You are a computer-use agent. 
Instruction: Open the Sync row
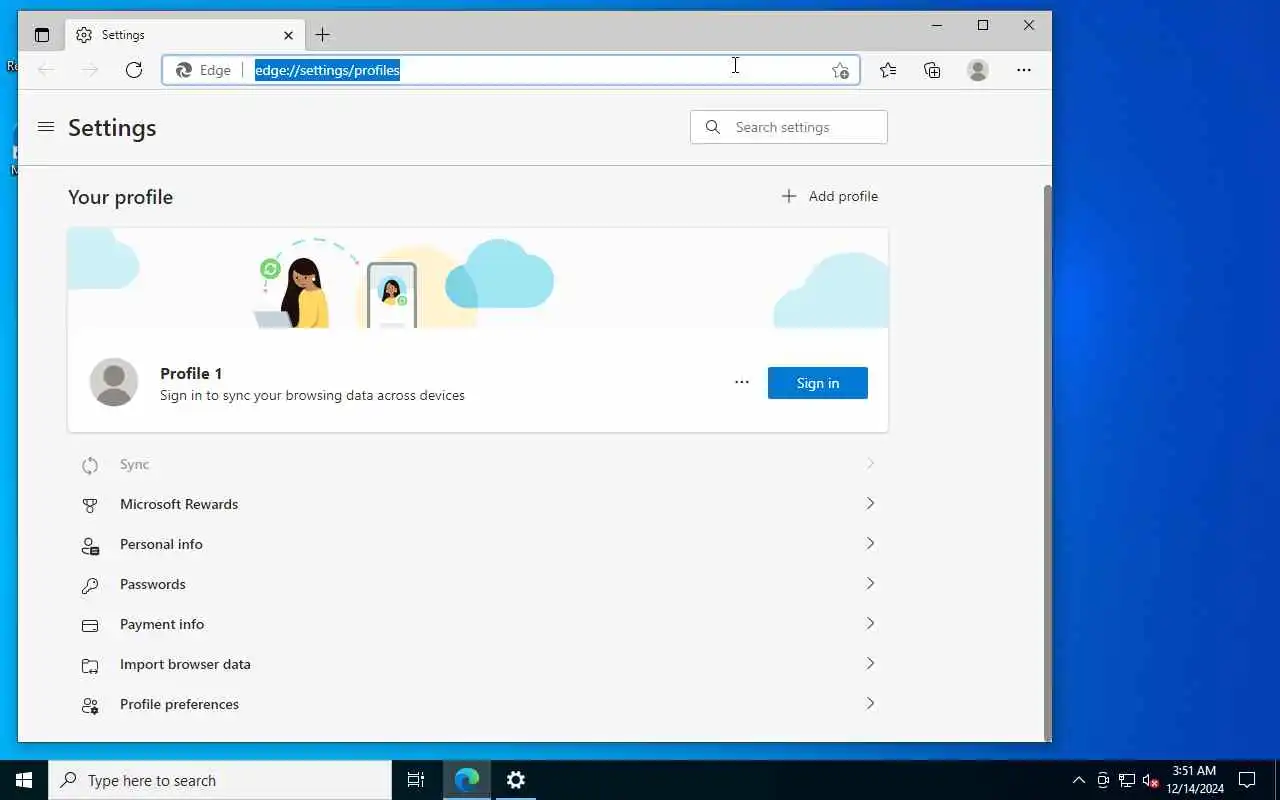pyautogui.click(x=478, y=464)
